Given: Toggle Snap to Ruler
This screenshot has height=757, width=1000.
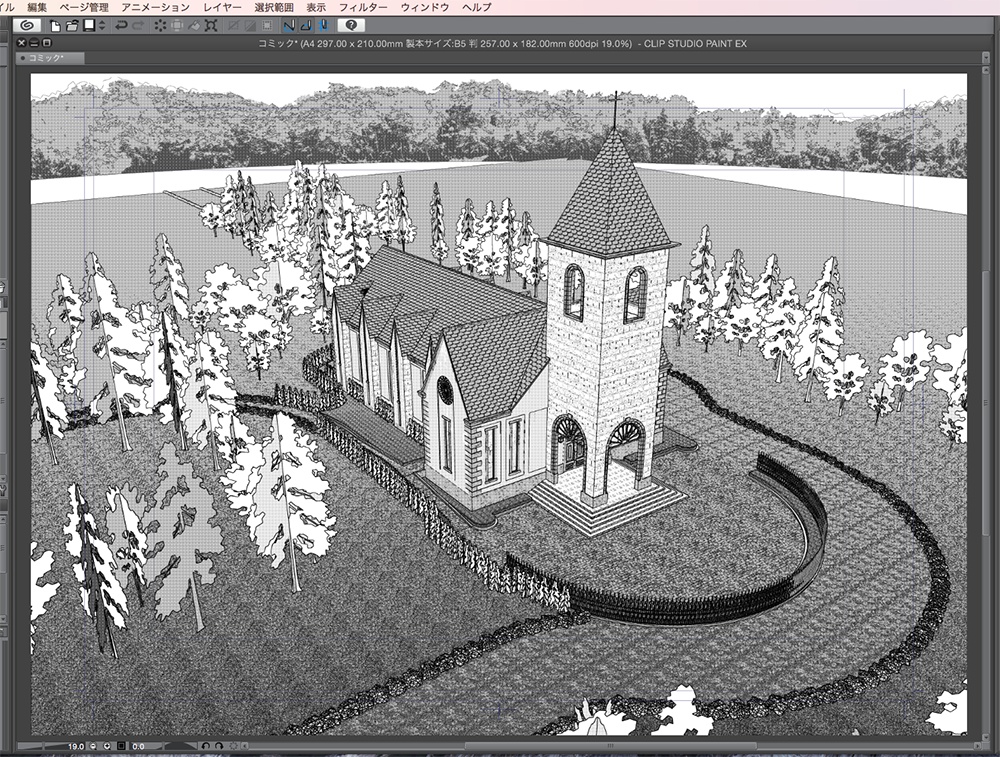Looking at the screenshot, I should pos(289,26).
